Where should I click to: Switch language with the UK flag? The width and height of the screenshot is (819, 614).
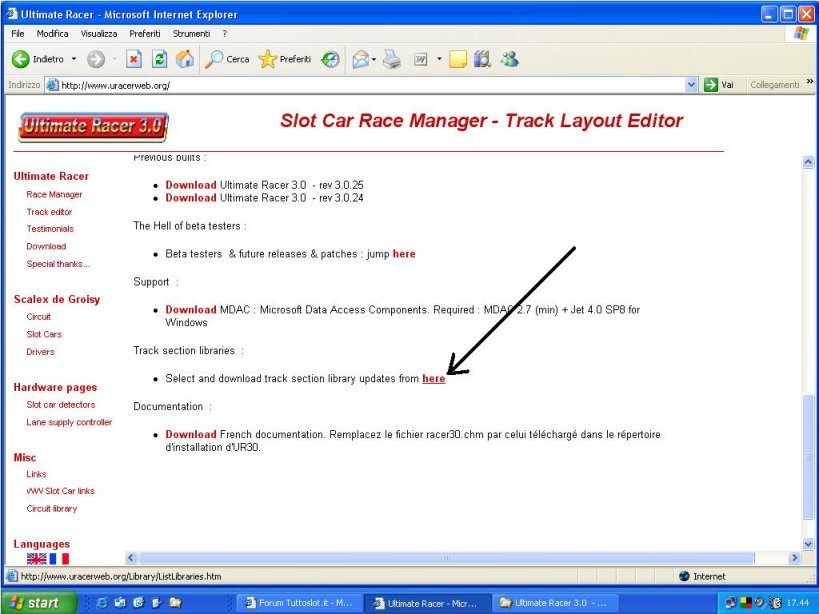[37, 559]
